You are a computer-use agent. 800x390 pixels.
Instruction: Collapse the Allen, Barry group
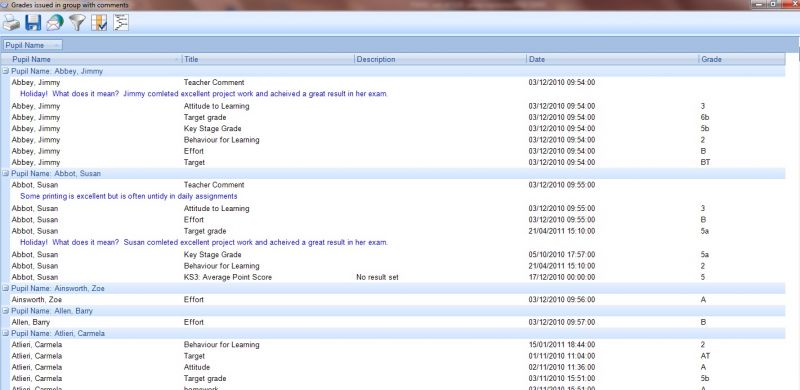coord(6,311)
